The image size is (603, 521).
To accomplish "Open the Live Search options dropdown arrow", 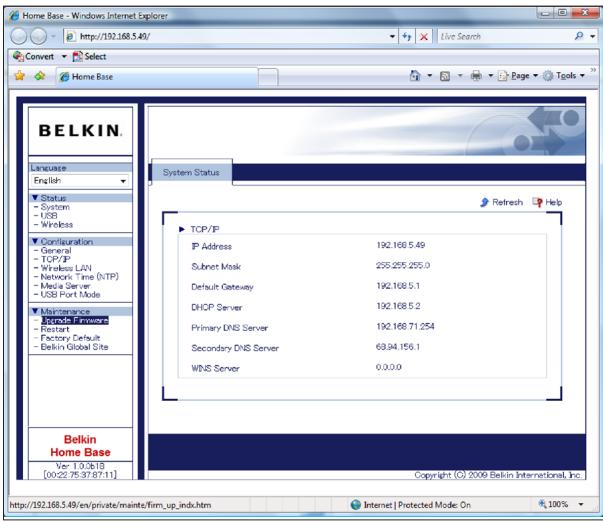I will click(593, 37).
